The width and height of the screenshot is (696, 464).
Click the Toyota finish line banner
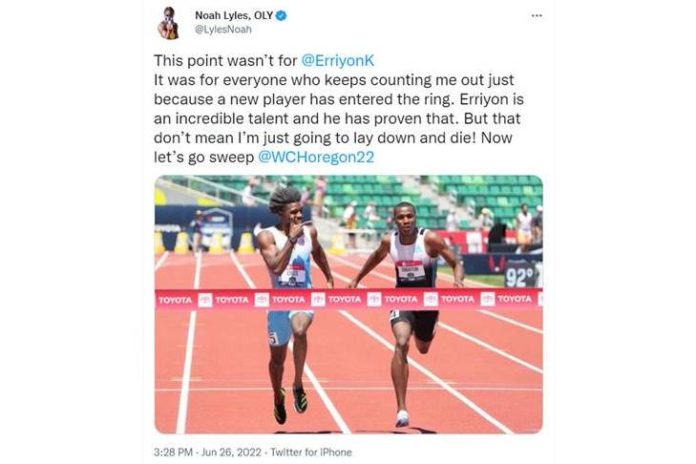click(348, 299)
